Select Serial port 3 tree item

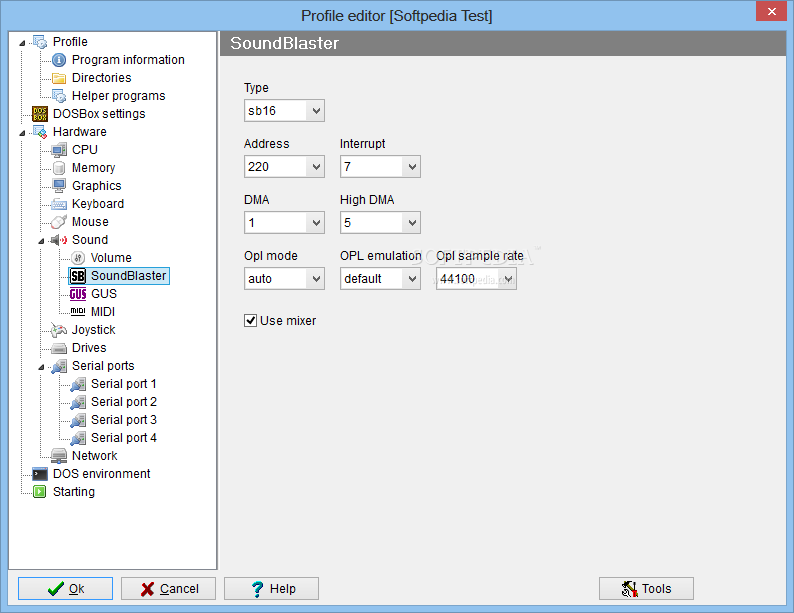click(124, 420)
